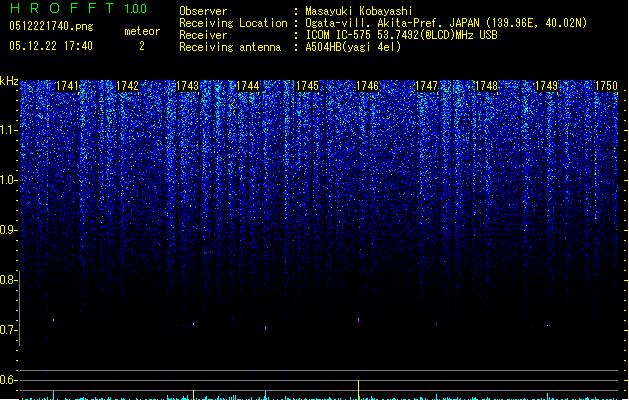Click the 1749 time marker
629x400 pixels.
tap(546, 86)
